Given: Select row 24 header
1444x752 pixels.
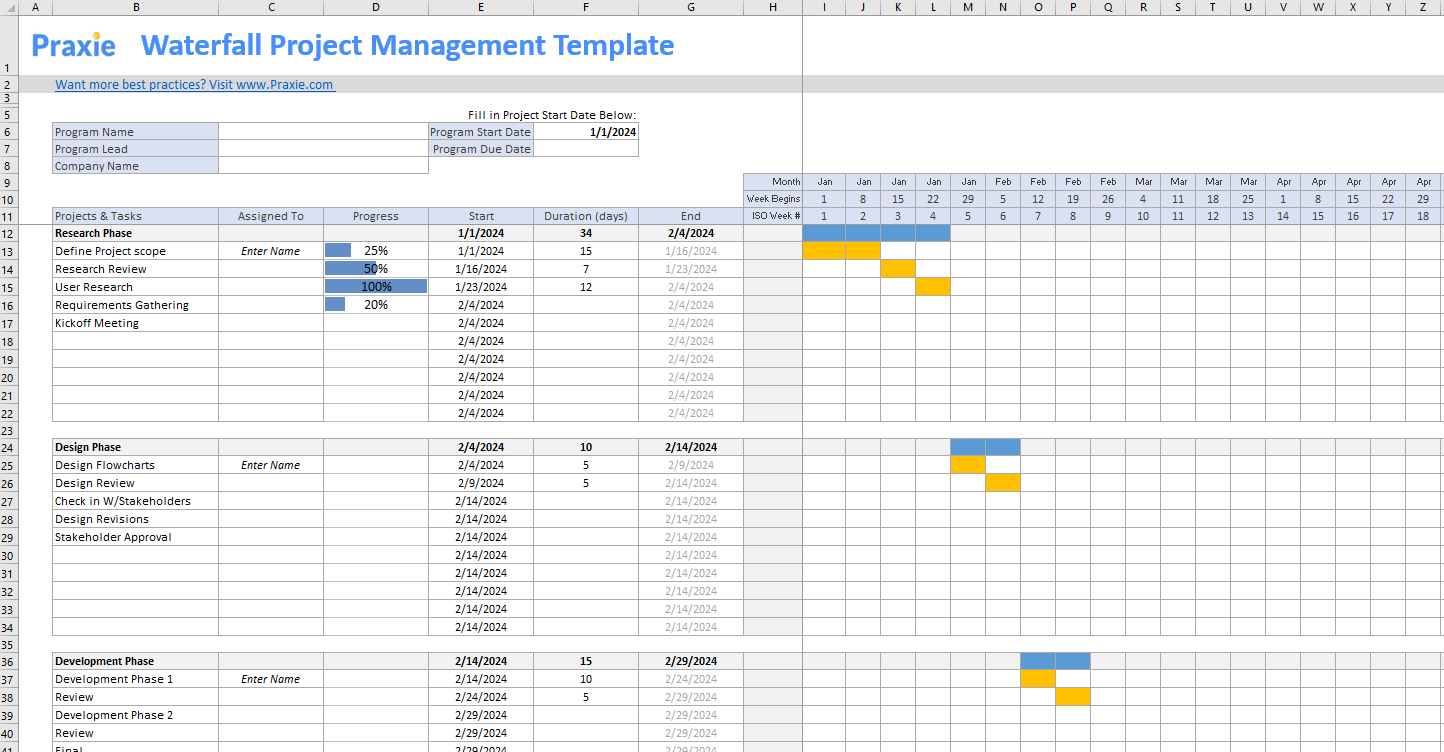Looking at the screenshot, I should 9,447.
